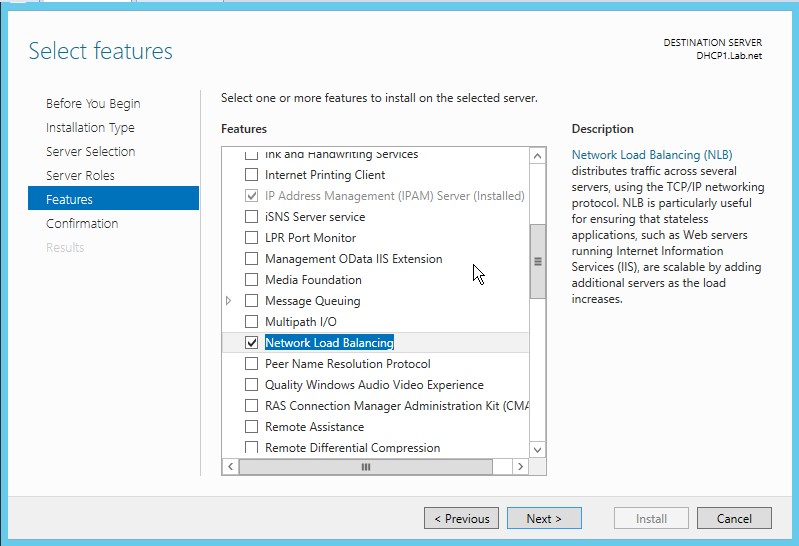Click the features list scroll up arrow

pyautogui.click(x=537, y=156)
